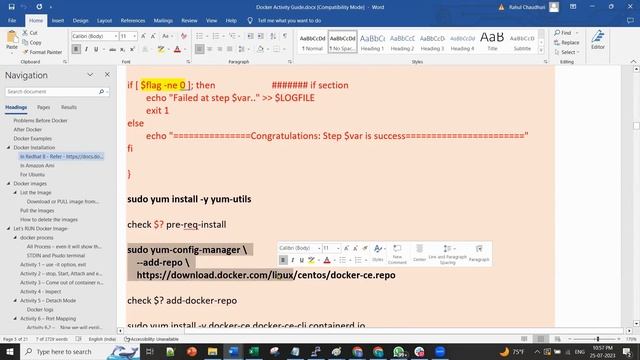Apply the Heading 1 style
The image size is (640, 360).
pos(372,42)
